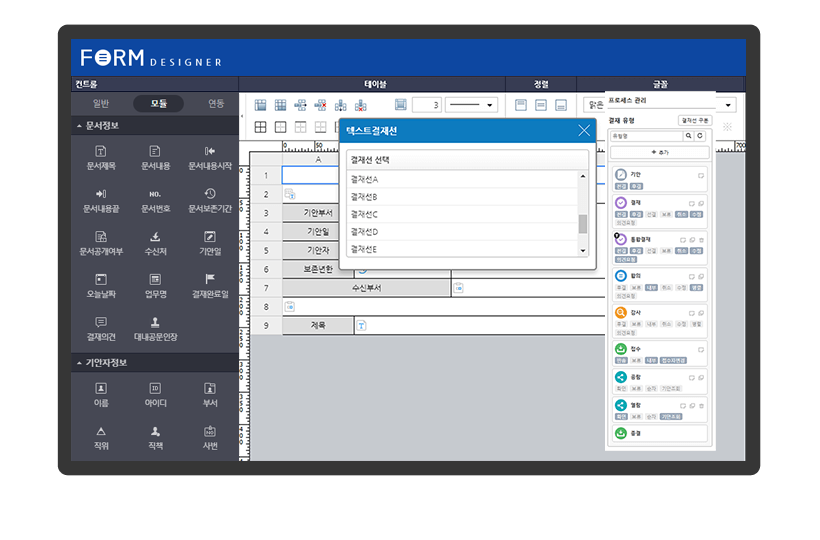Switch to the 모듈 controls tab
Viewport: 820px width, 540px height.
[158, 104]
